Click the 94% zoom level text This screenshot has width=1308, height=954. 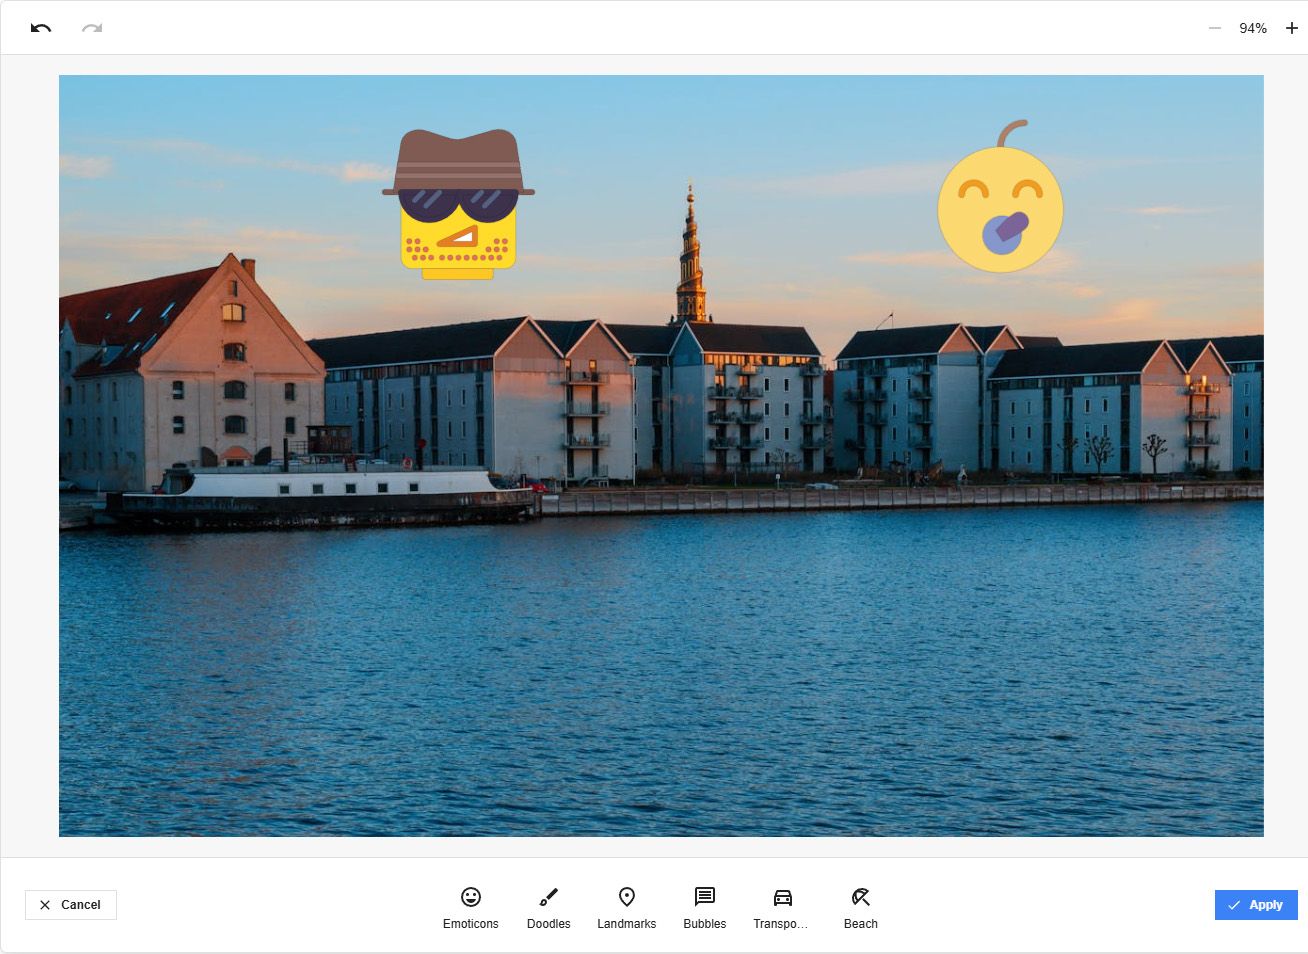click(1253, 28)
